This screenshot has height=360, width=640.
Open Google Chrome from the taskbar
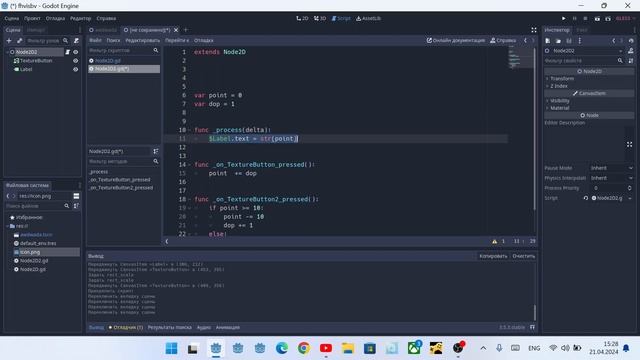click(303, 348)
